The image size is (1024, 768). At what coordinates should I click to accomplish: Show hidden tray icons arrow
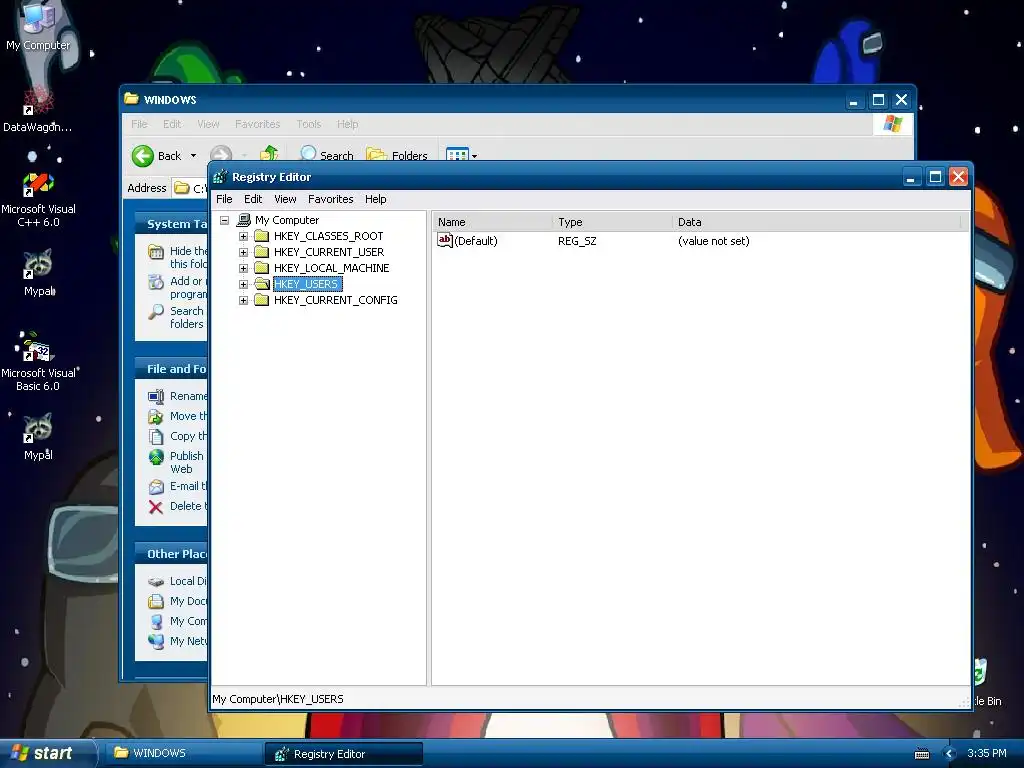950,754
